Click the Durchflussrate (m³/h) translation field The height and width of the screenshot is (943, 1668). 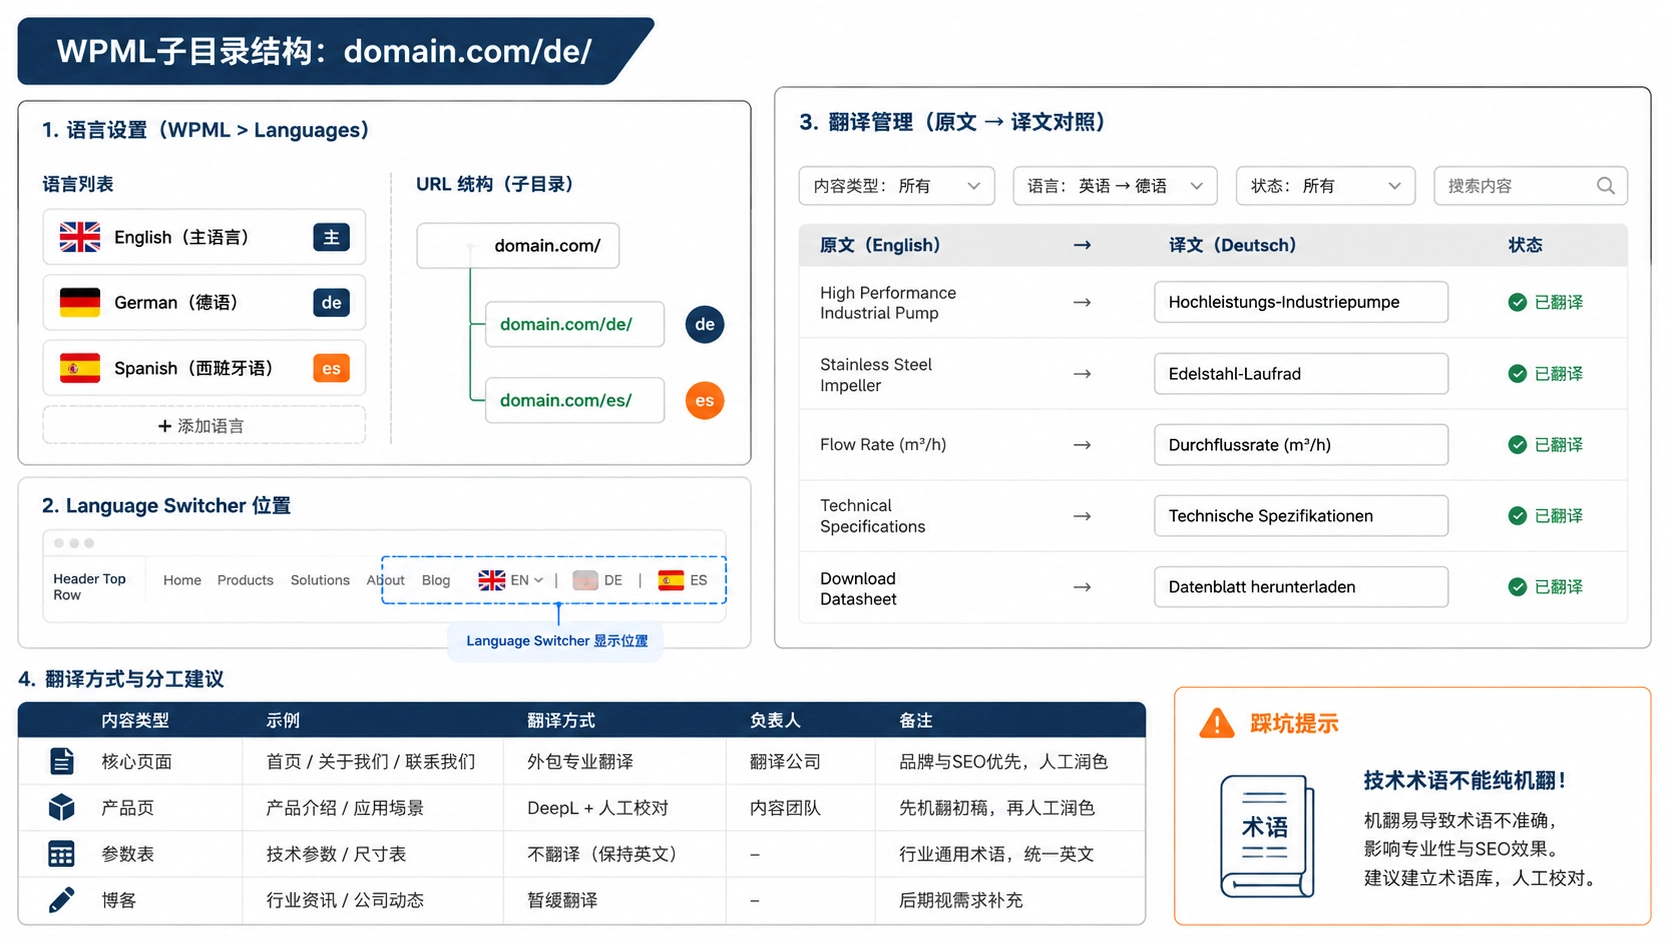1301,445
